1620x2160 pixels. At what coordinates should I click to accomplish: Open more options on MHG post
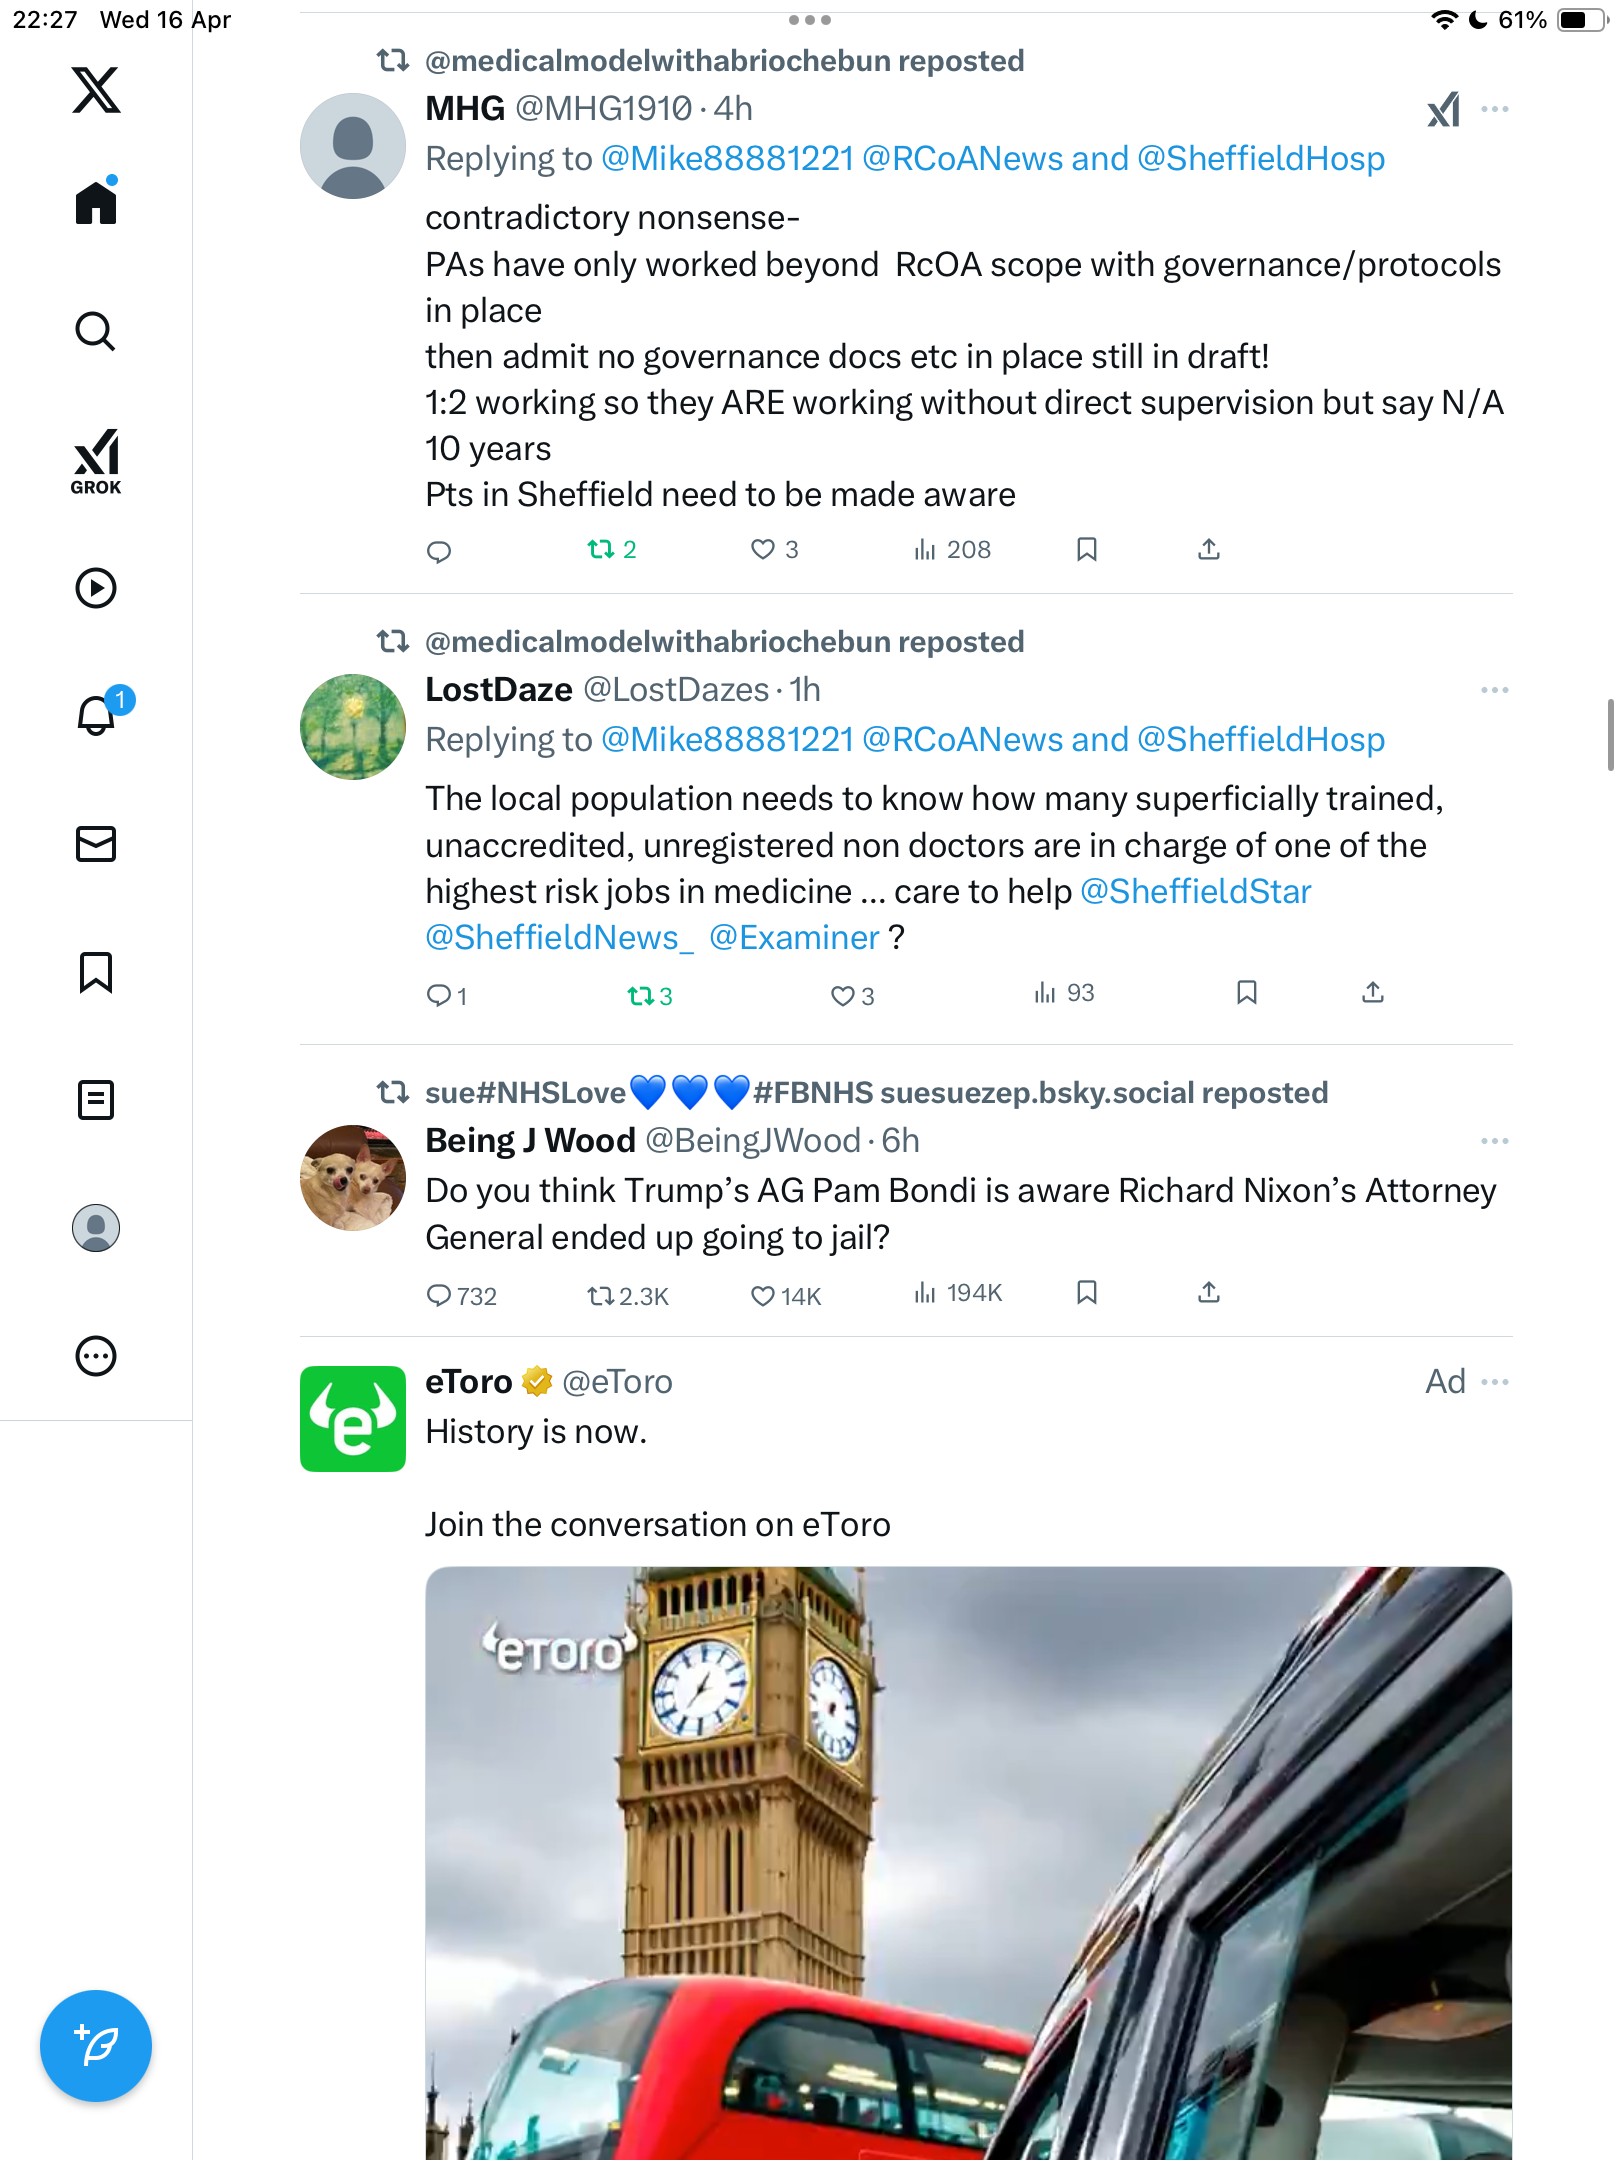(1495, 109)
